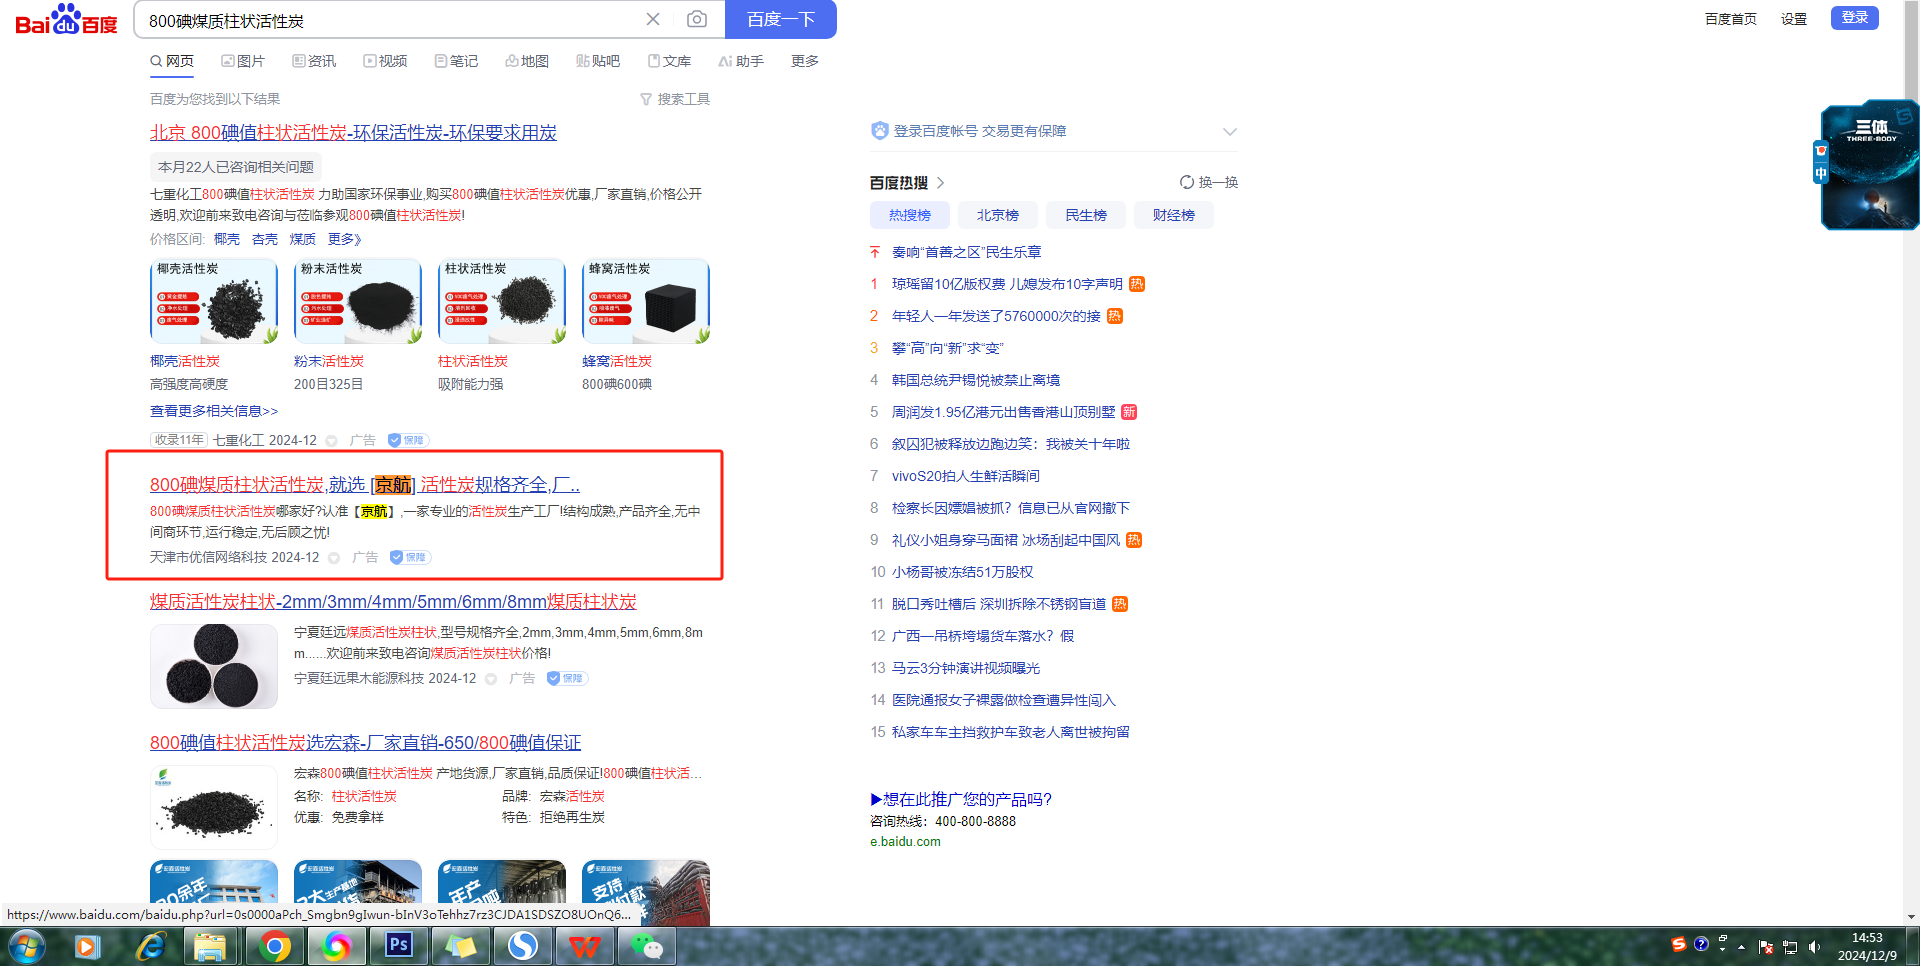
Task: Expand the 登录百度帐号 security banner
Action: pos(1229,131)
